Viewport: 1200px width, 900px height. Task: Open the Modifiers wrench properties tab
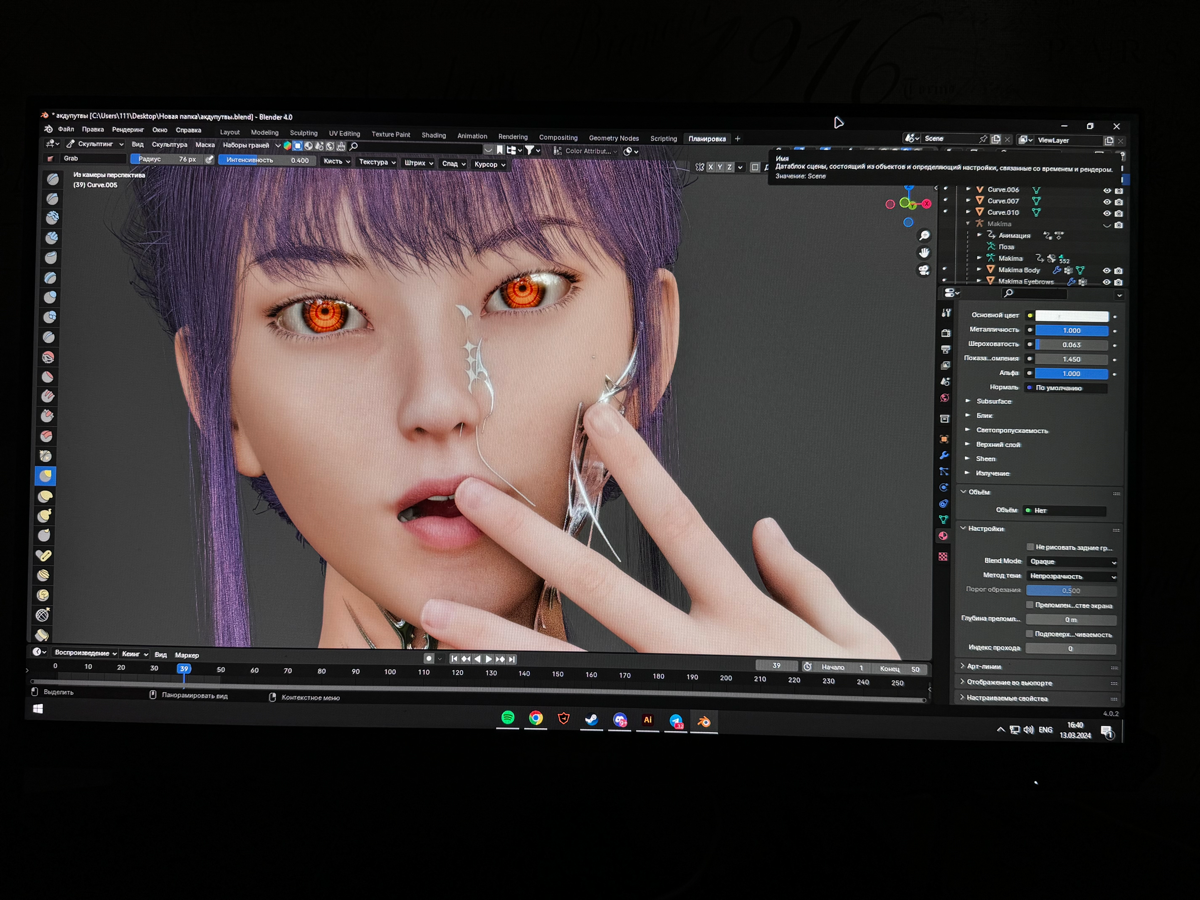[944, 455]
